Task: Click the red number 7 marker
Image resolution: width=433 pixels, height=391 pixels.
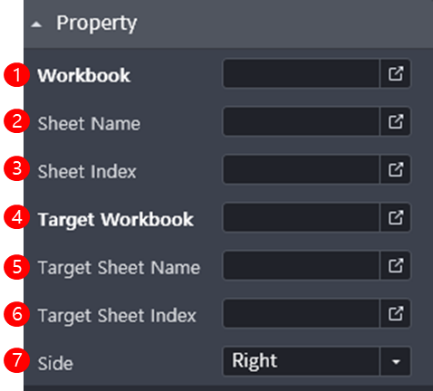Action: (x=17, y=361)
